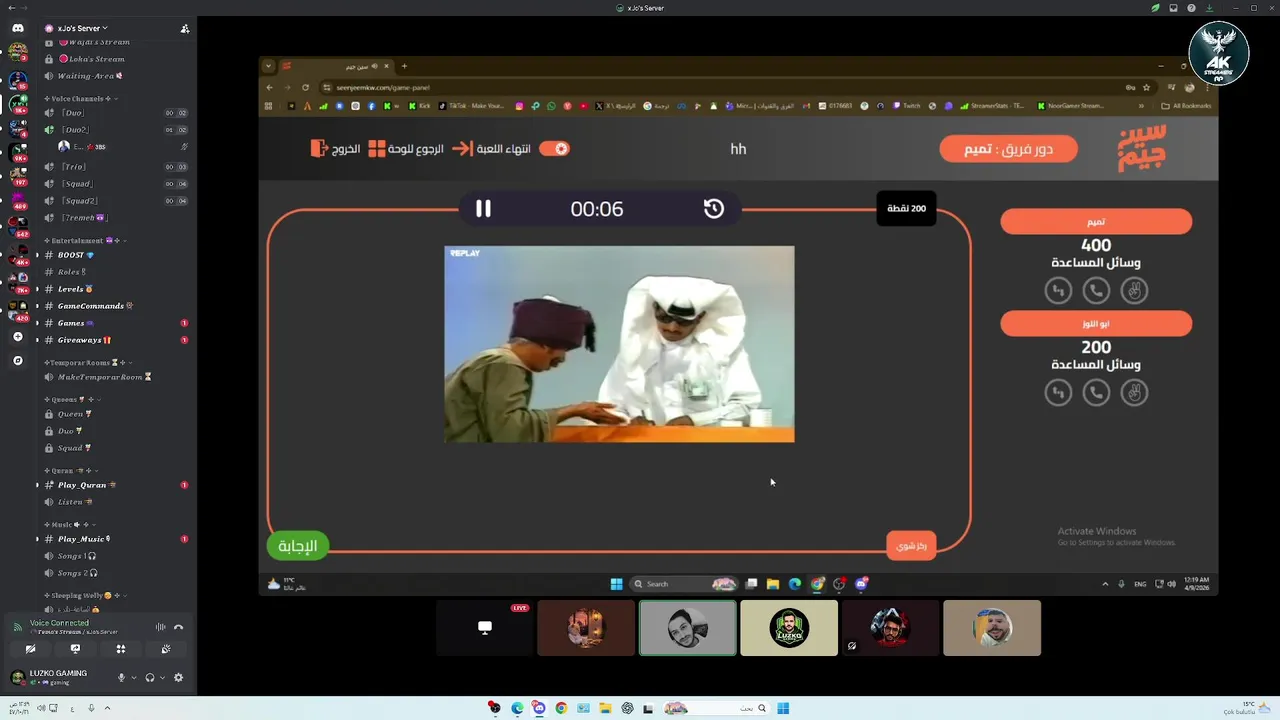Collapse the Voice Channels category

(80, 99)
